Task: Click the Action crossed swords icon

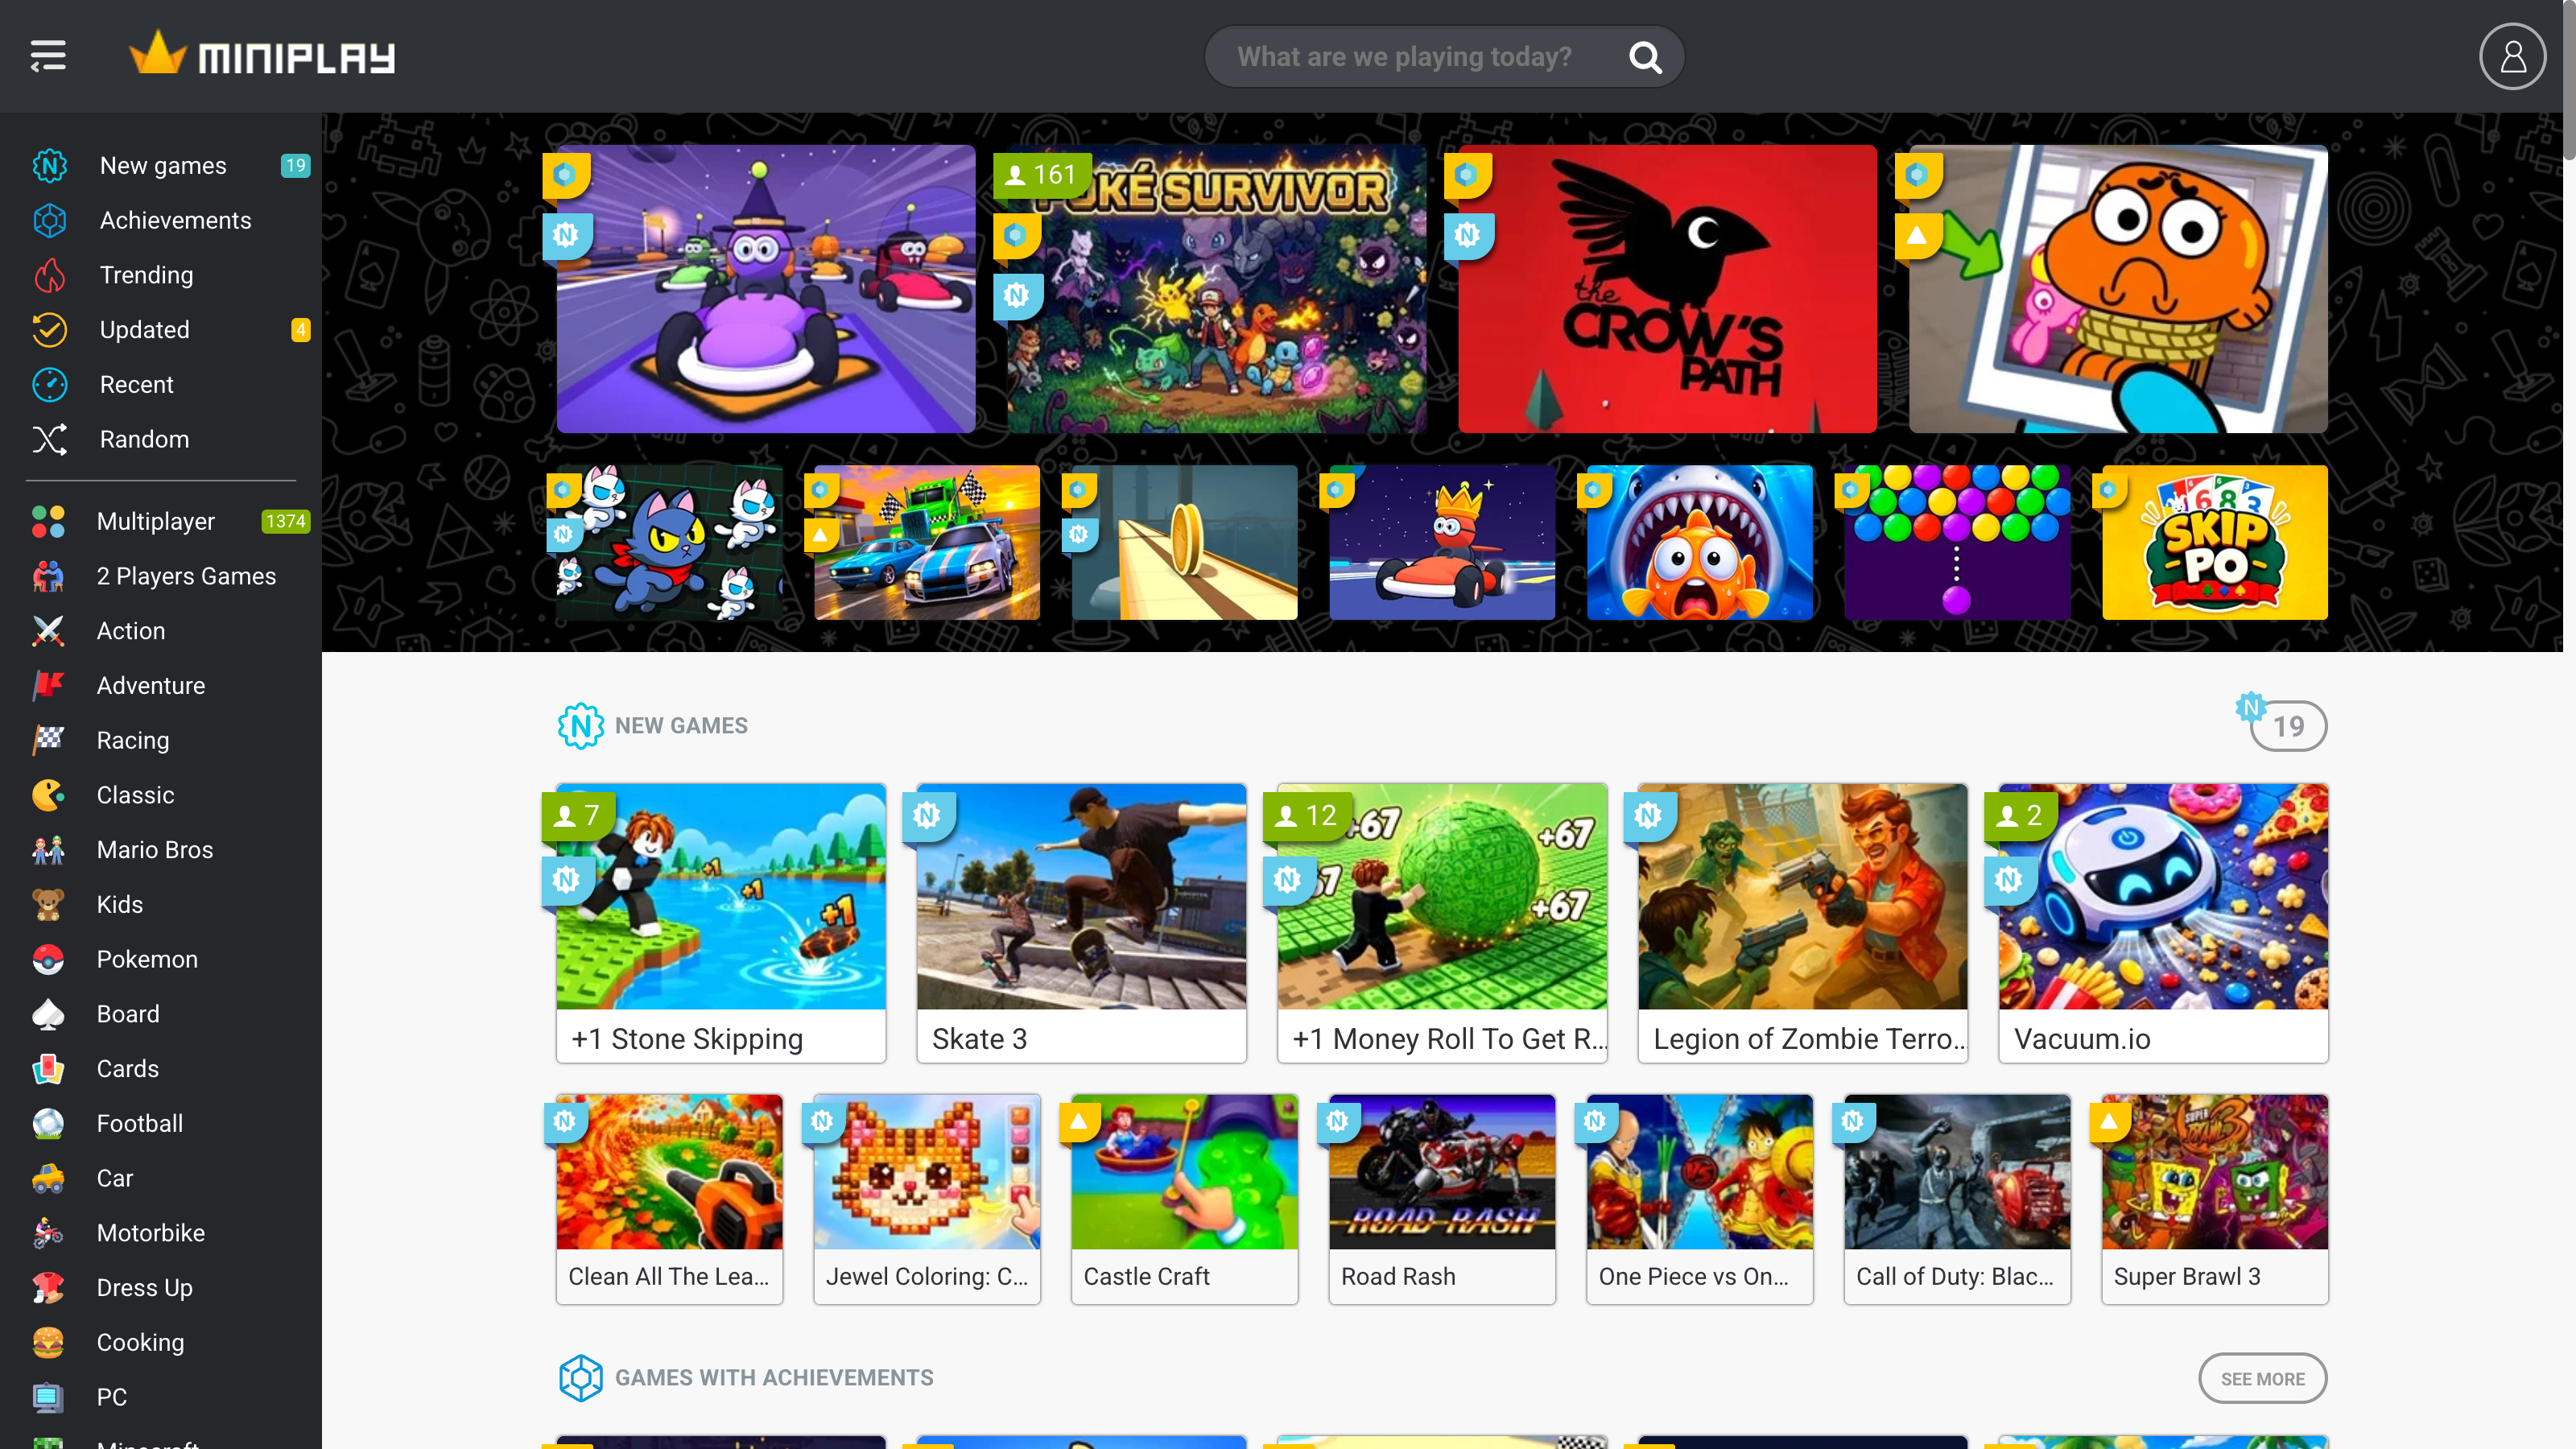Action: [x=48, y=631]
